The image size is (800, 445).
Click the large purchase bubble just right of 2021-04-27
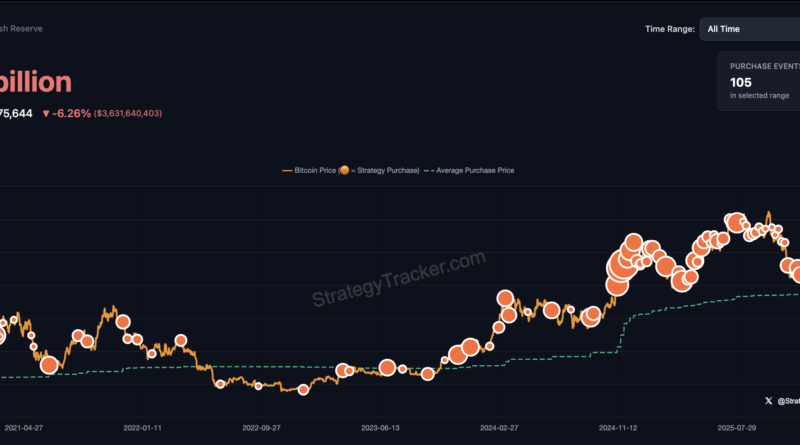tap(49, 366)
